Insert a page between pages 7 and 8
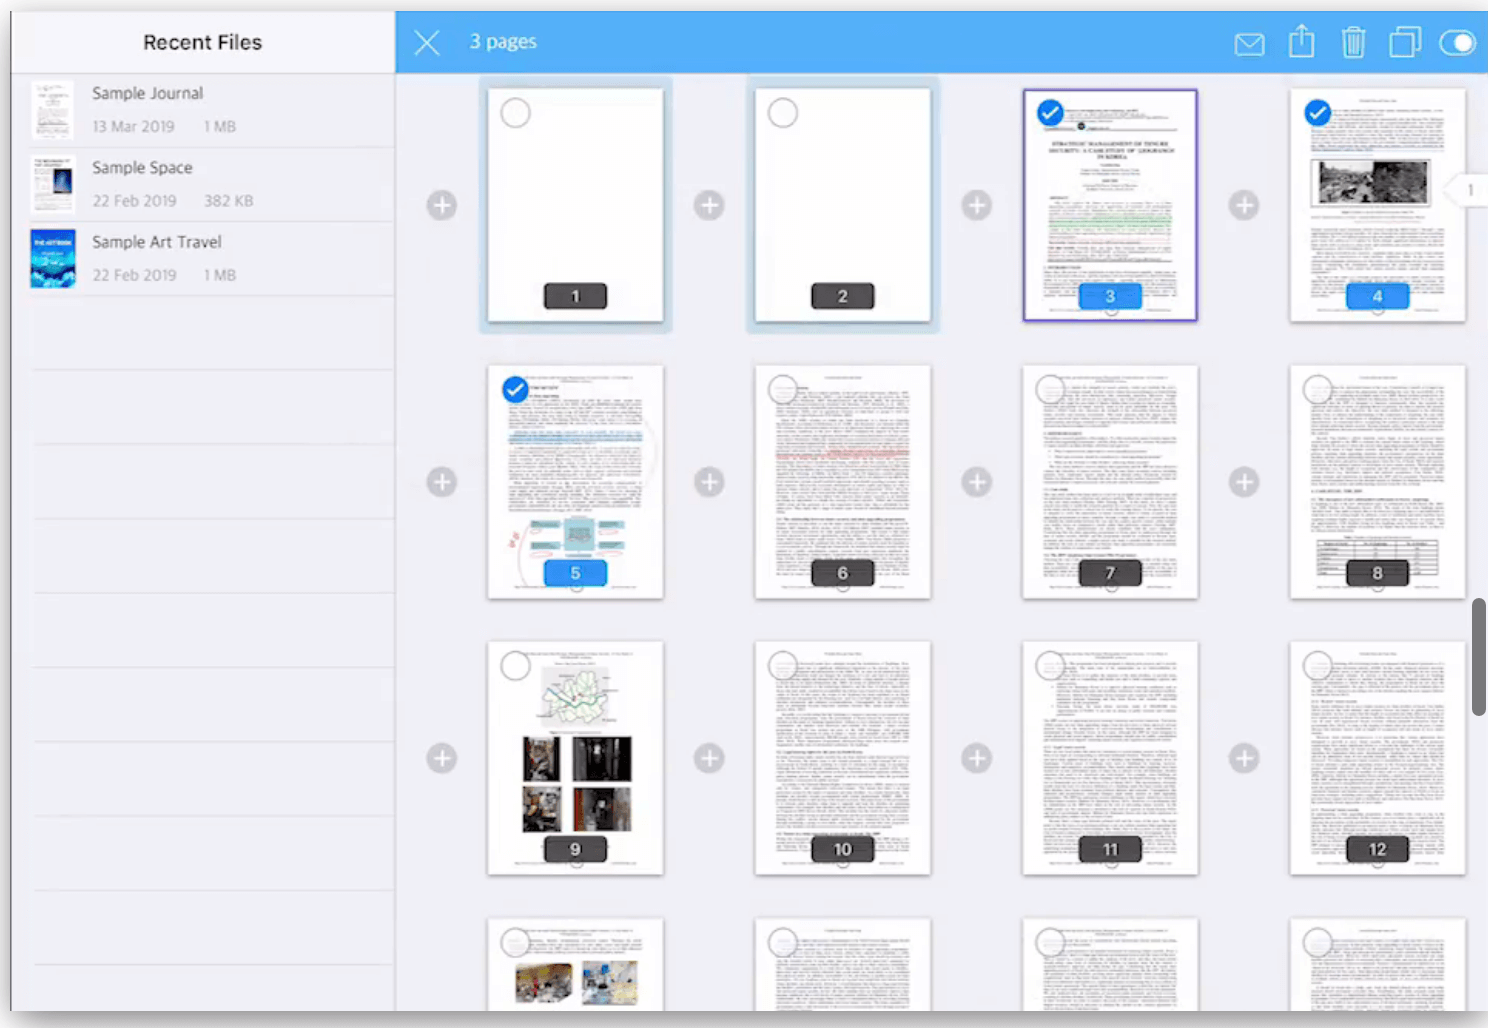 click(x=1244, y=482)
